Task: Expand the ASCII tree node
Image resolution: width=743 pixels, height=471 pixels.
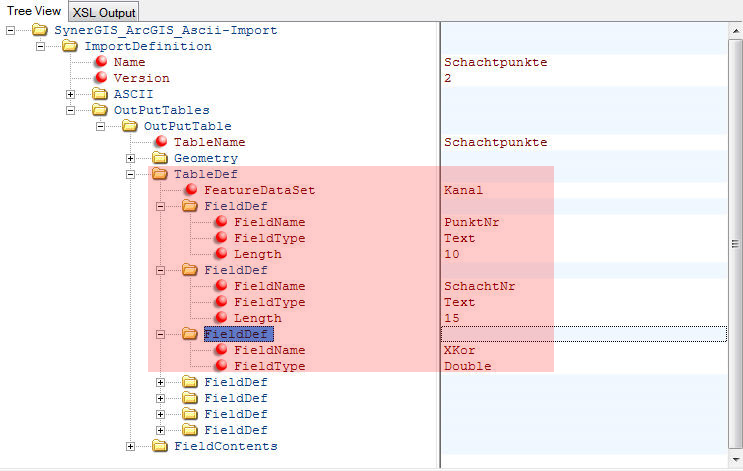Action: click(x=71, y=94)
